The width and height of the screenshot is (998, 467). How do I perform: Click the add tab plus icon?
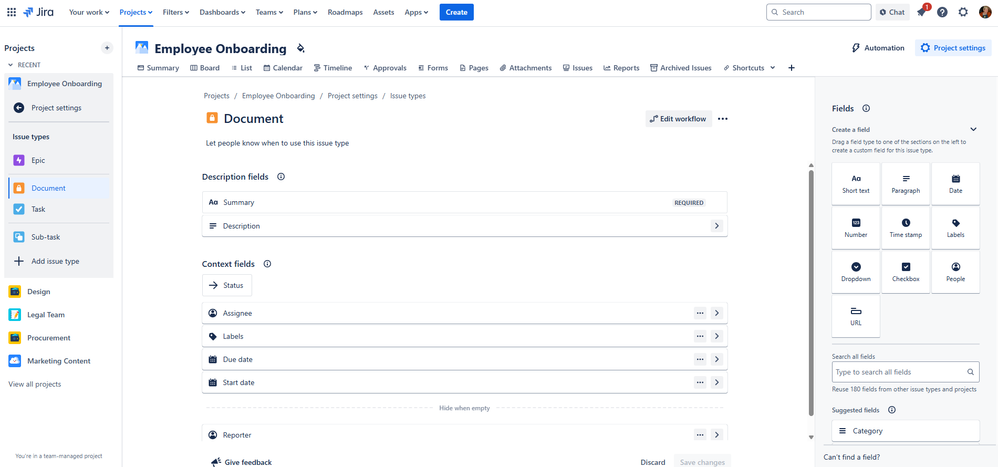click(x=791, y=67)
